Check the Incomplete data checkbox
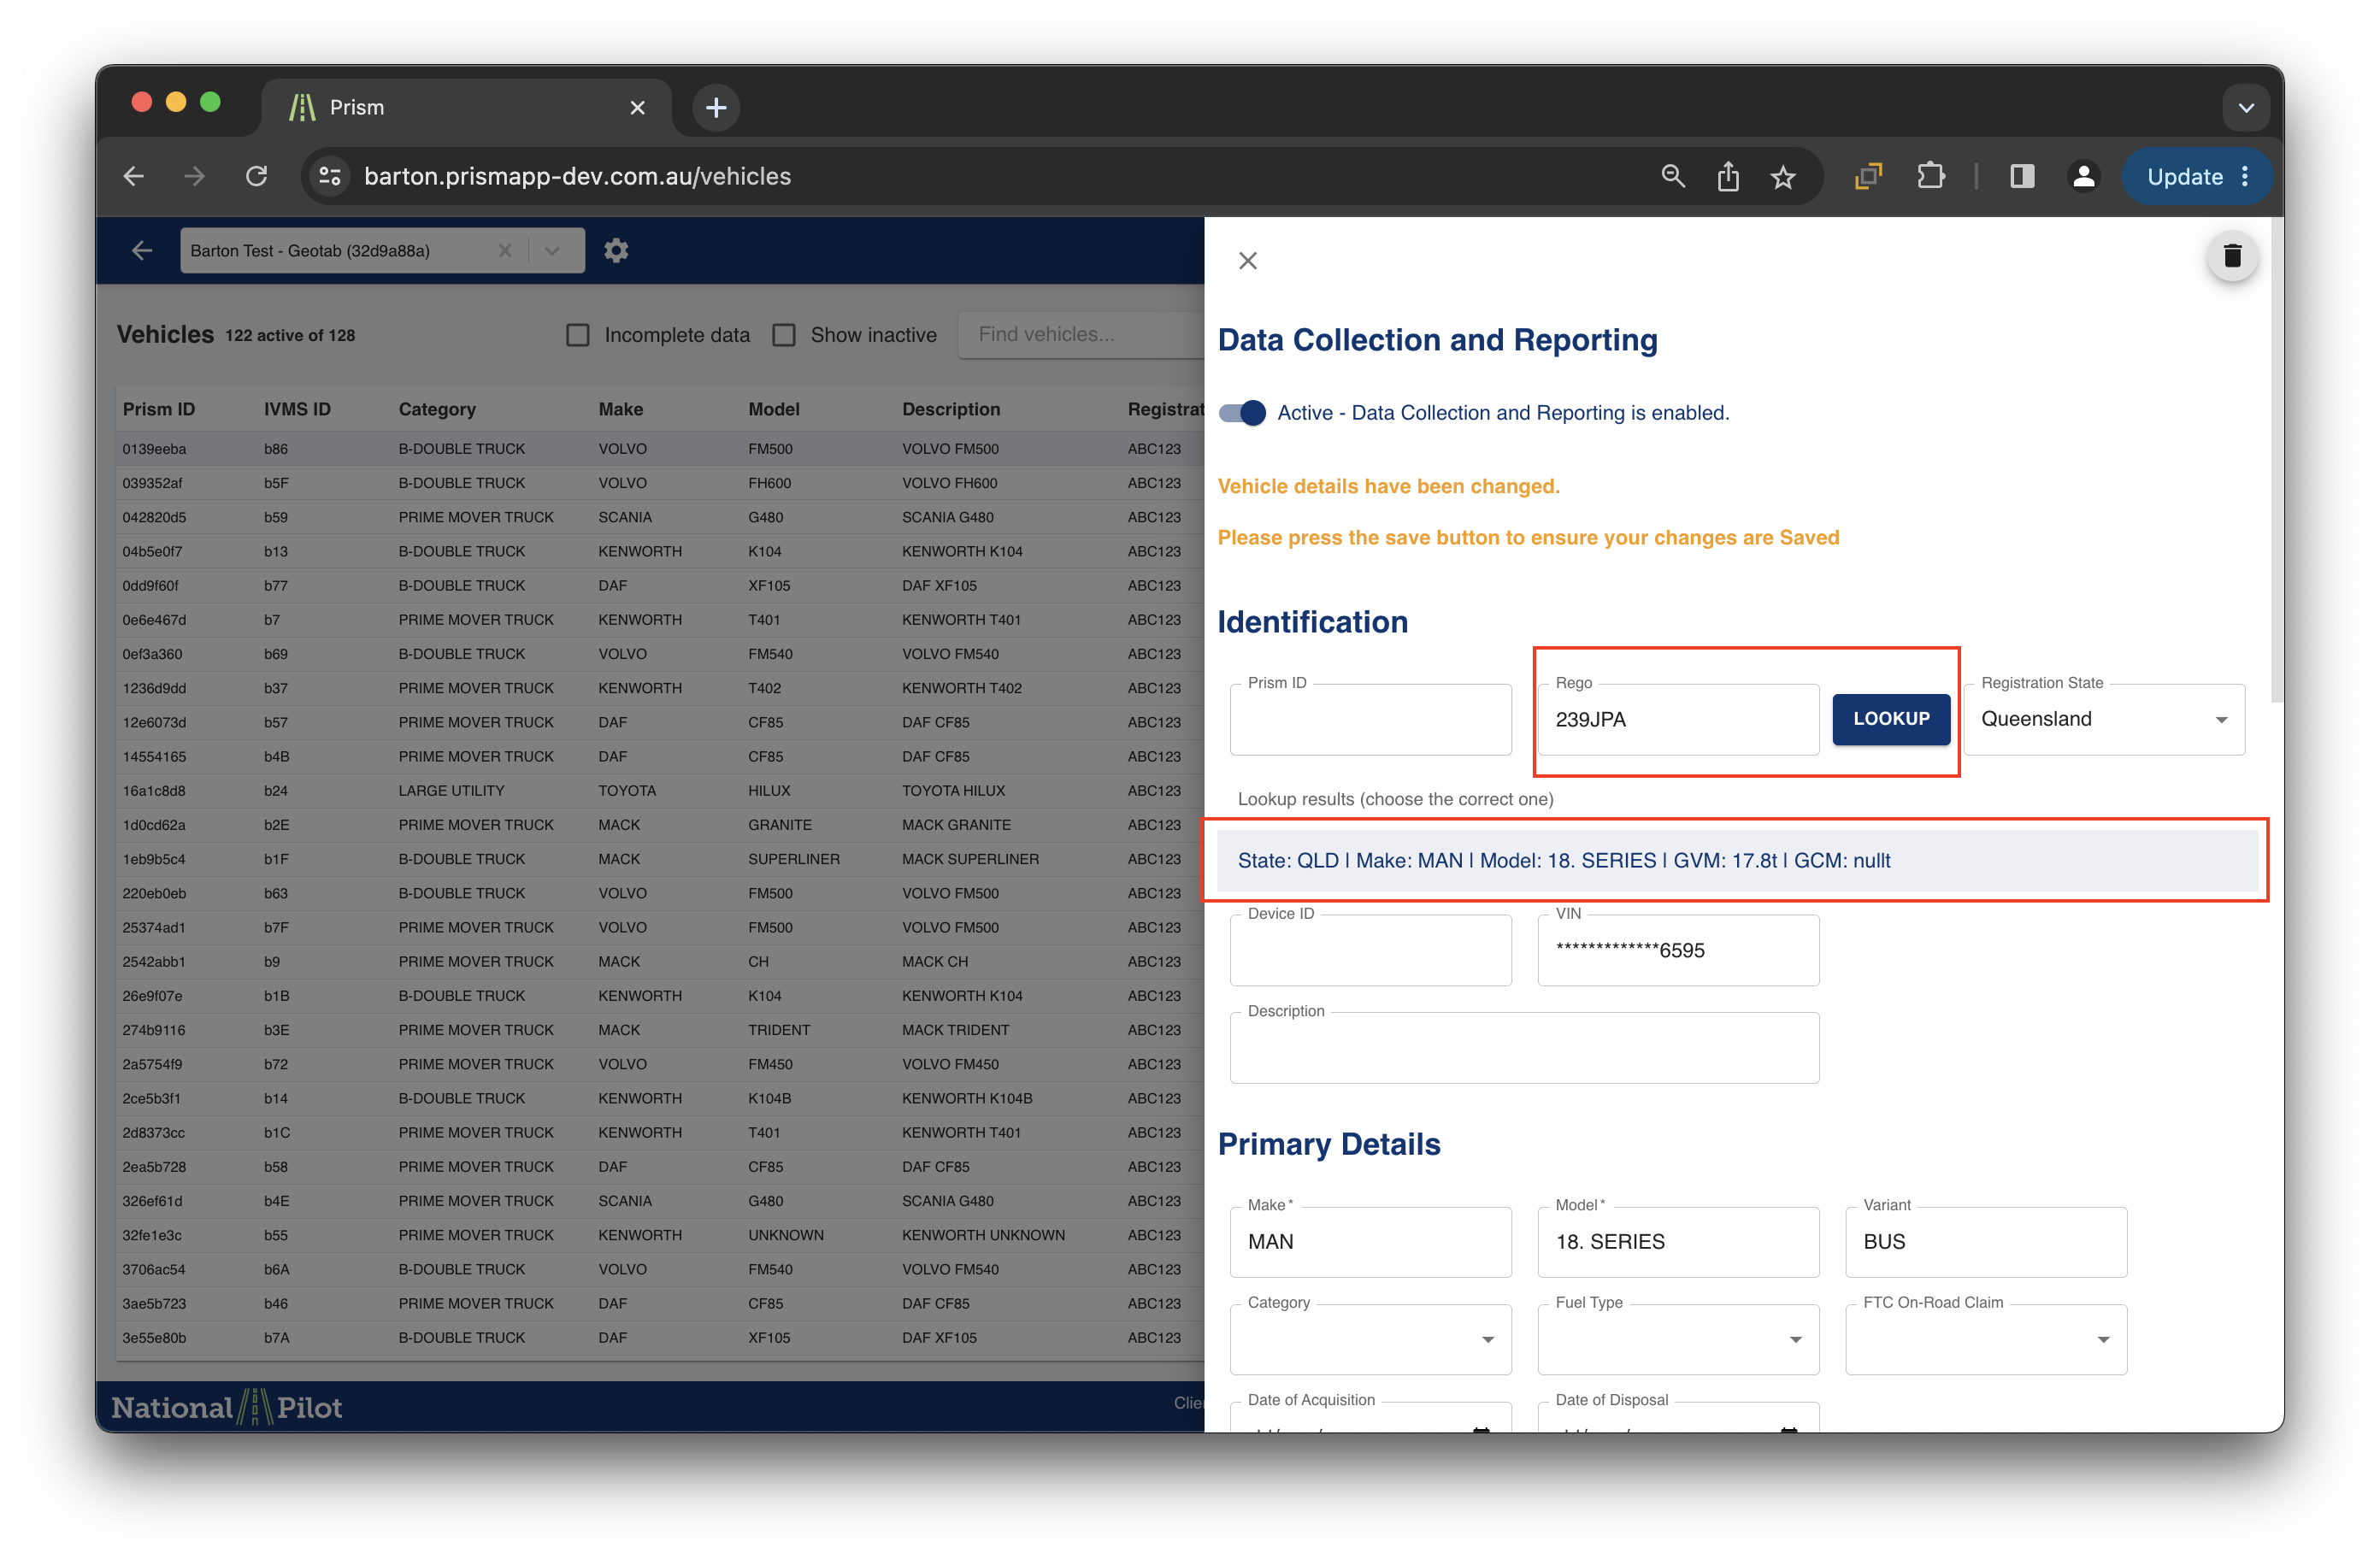This screenshot has height=1559, width=2380. tap(578, 335)
